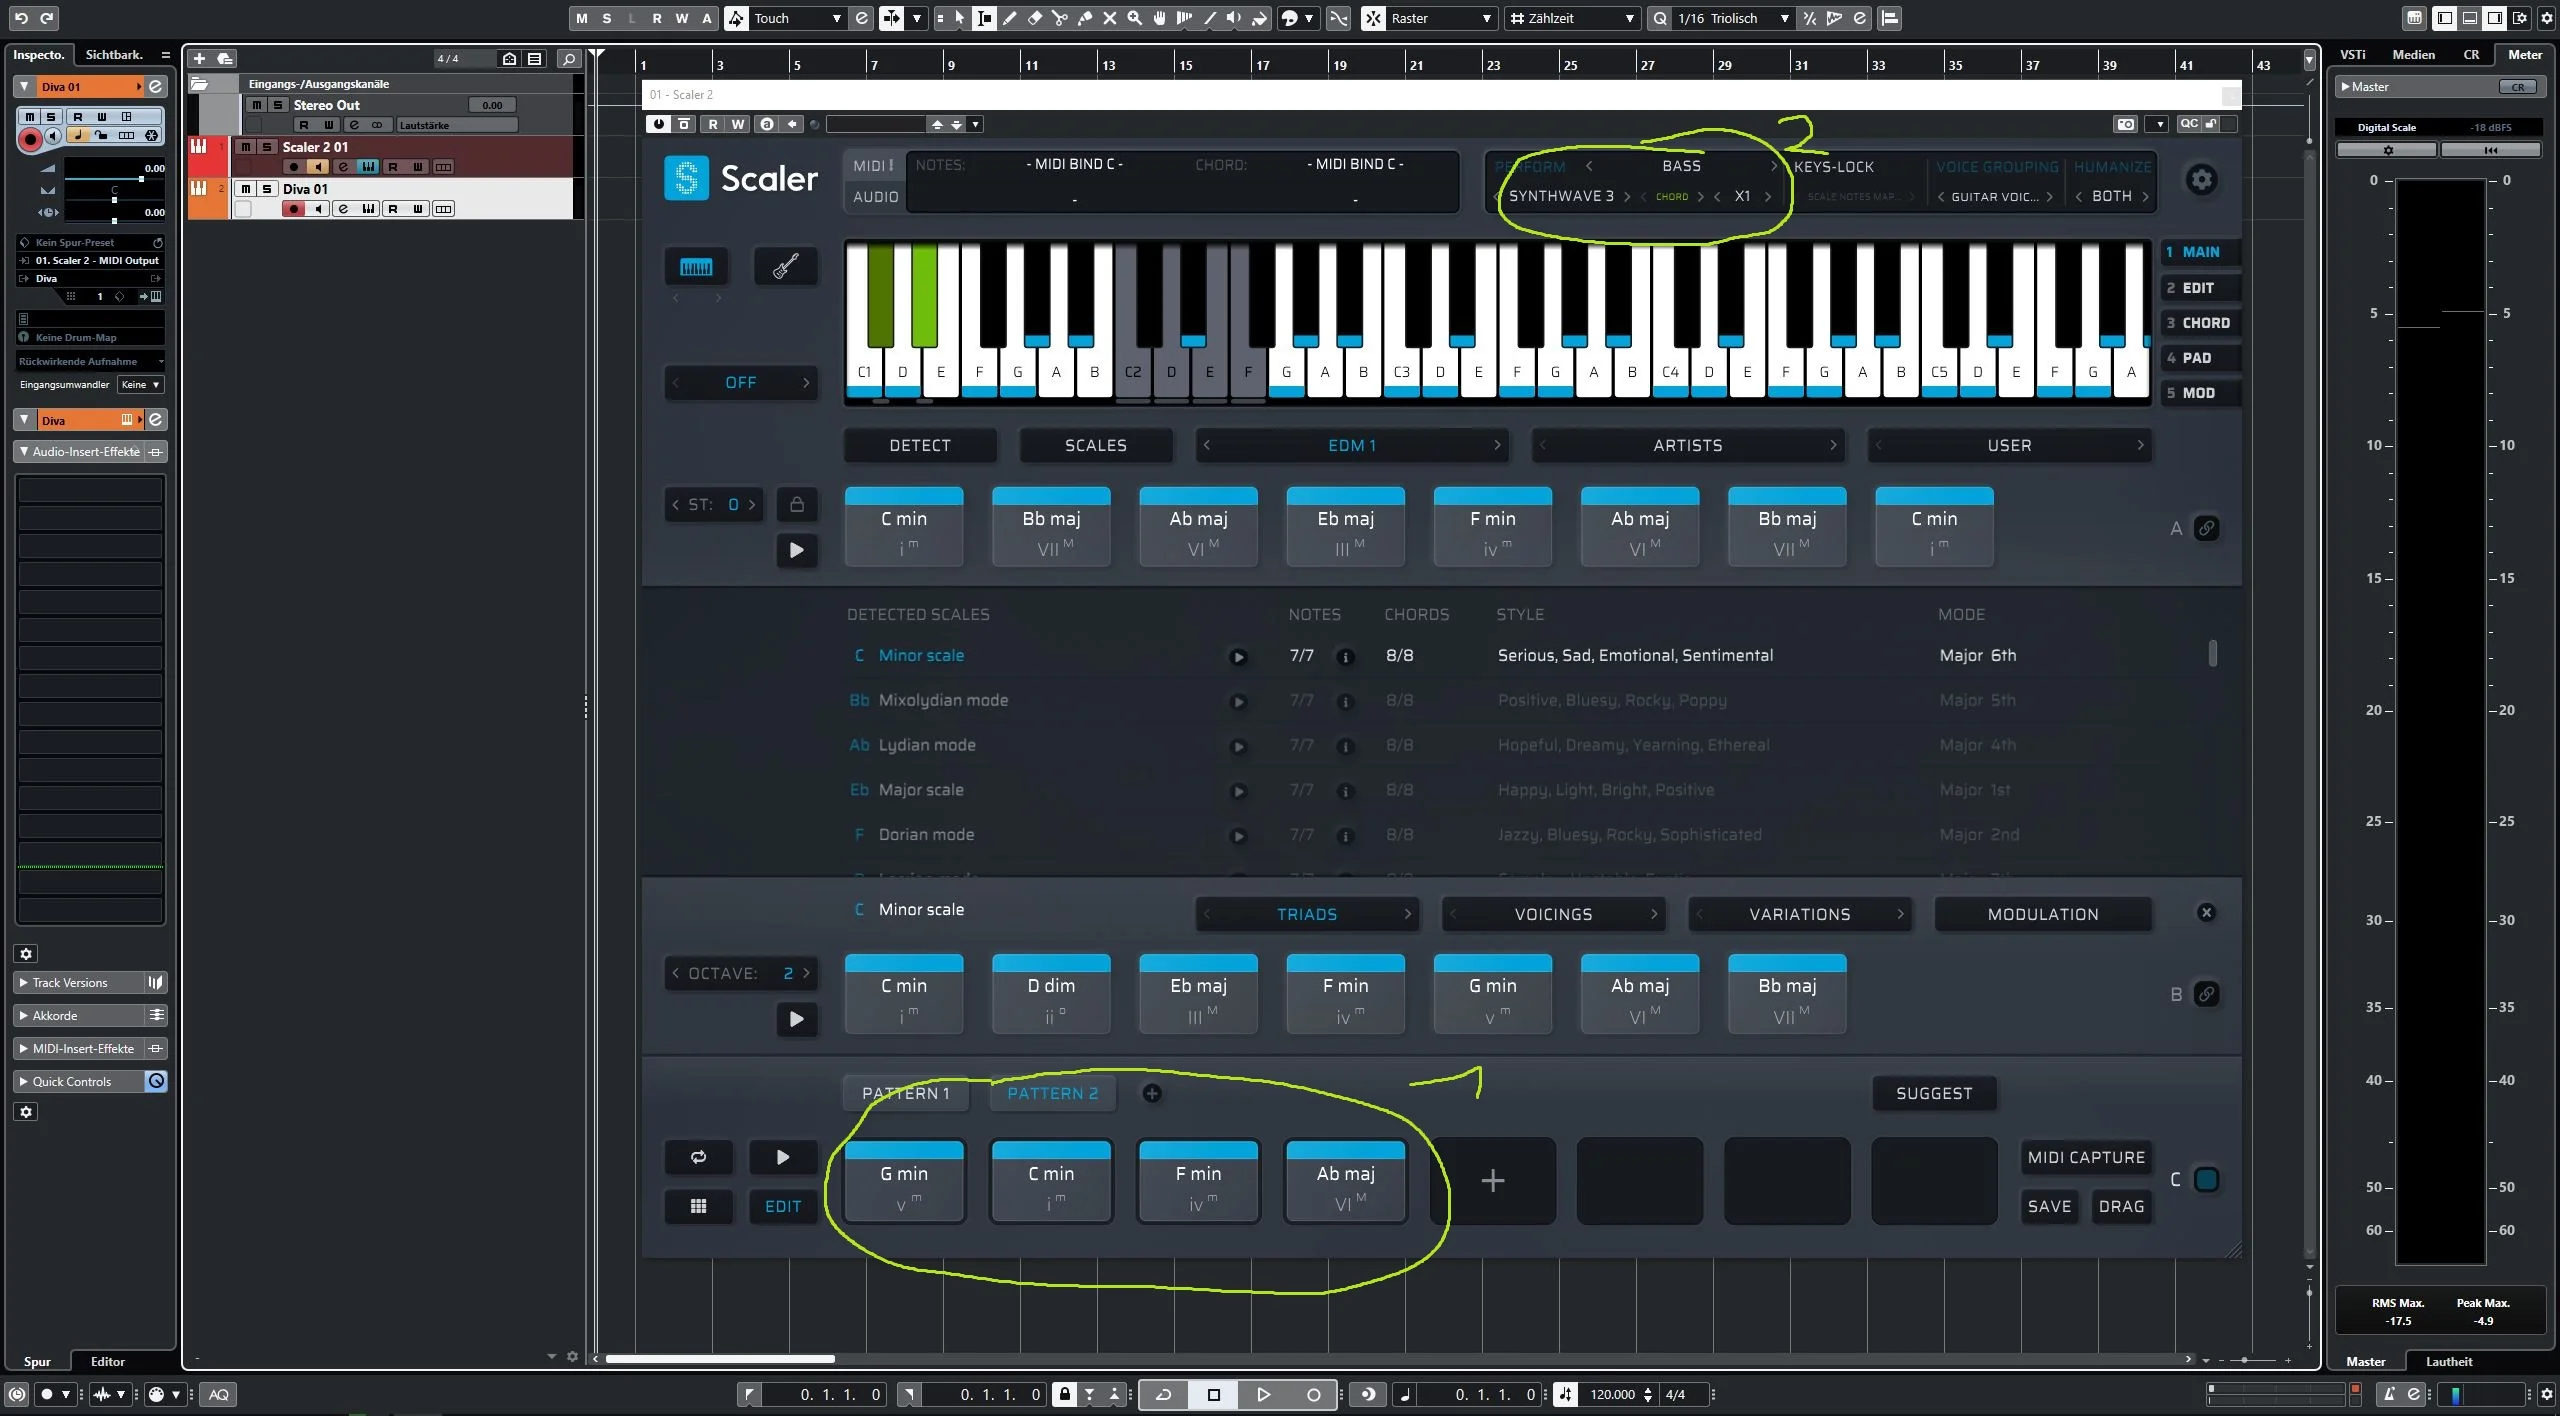Open the 1/16 Triolisch quantize dropdown
This screenshot has width=2560, height=1416.
1732,18
